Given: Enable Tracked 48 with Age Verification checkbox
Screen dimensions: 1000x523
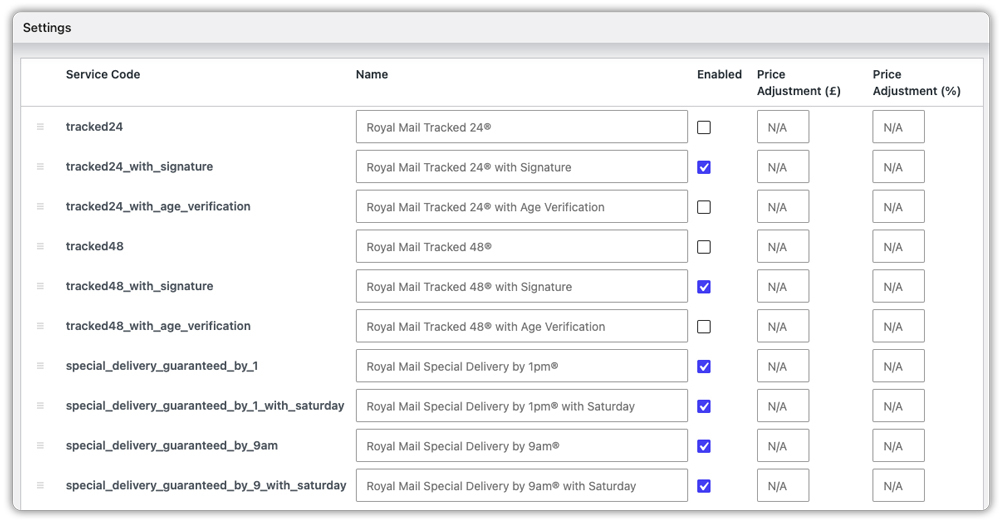Looking at the screenshot, I should point(704,327).
